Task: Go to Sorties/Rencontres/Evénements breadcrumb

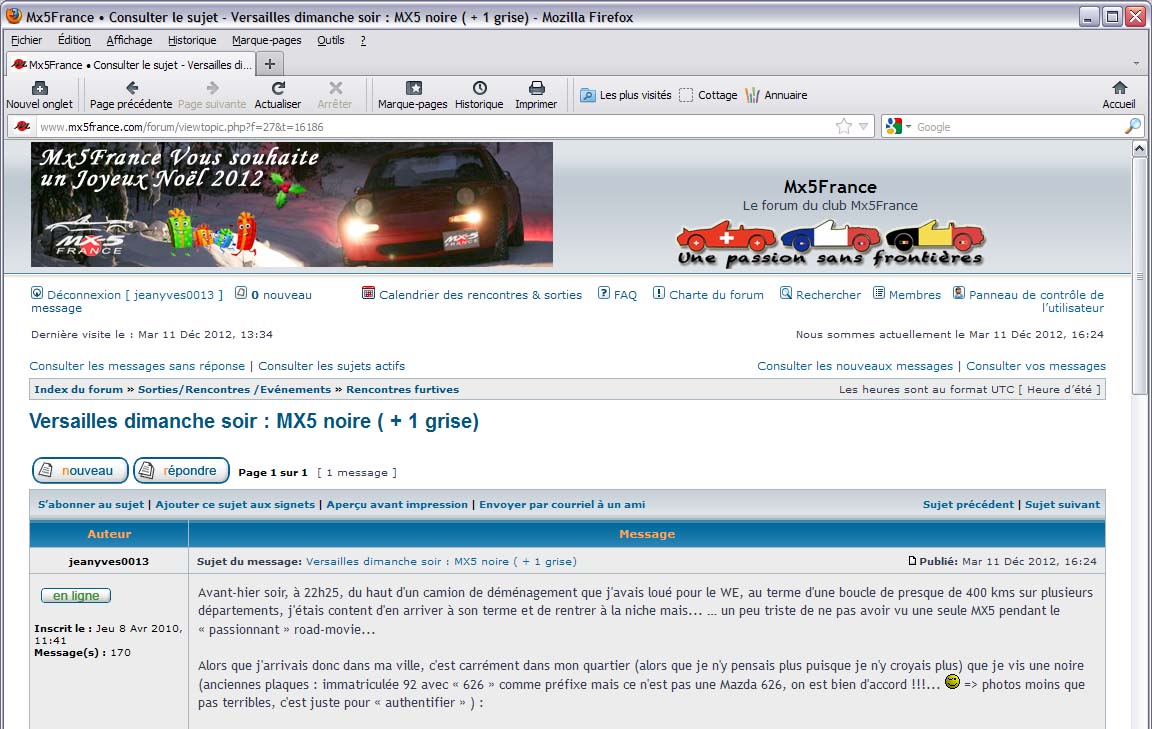Action: coord(234,389)
